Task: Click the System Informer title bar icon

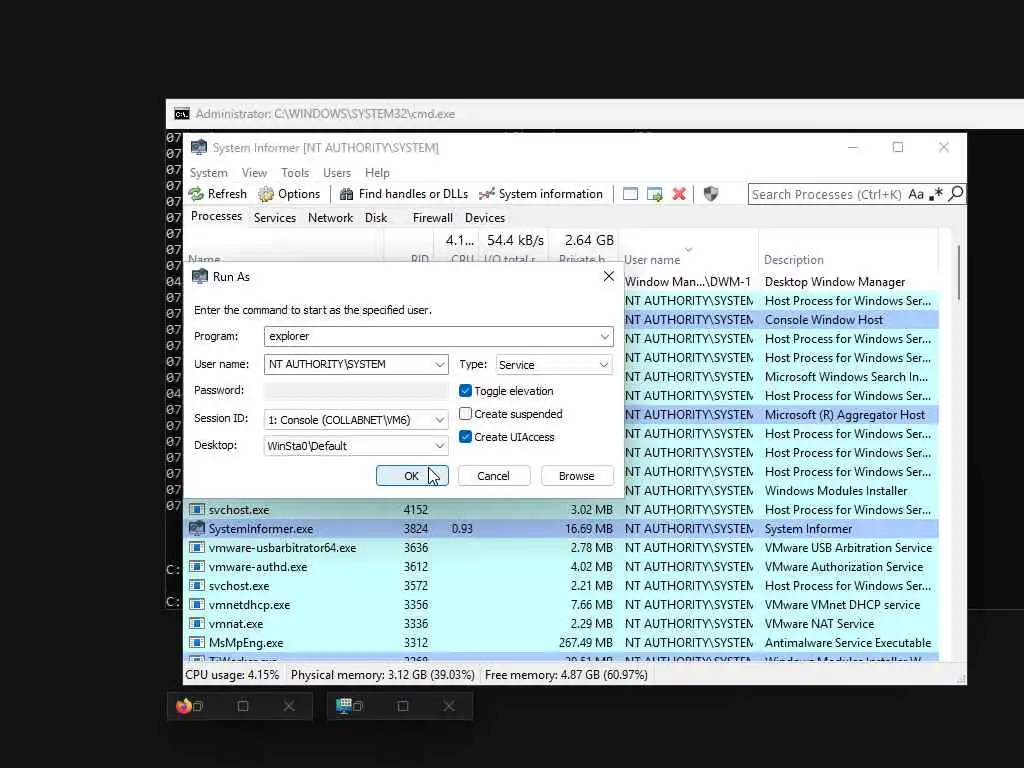Action: [199, 147]
